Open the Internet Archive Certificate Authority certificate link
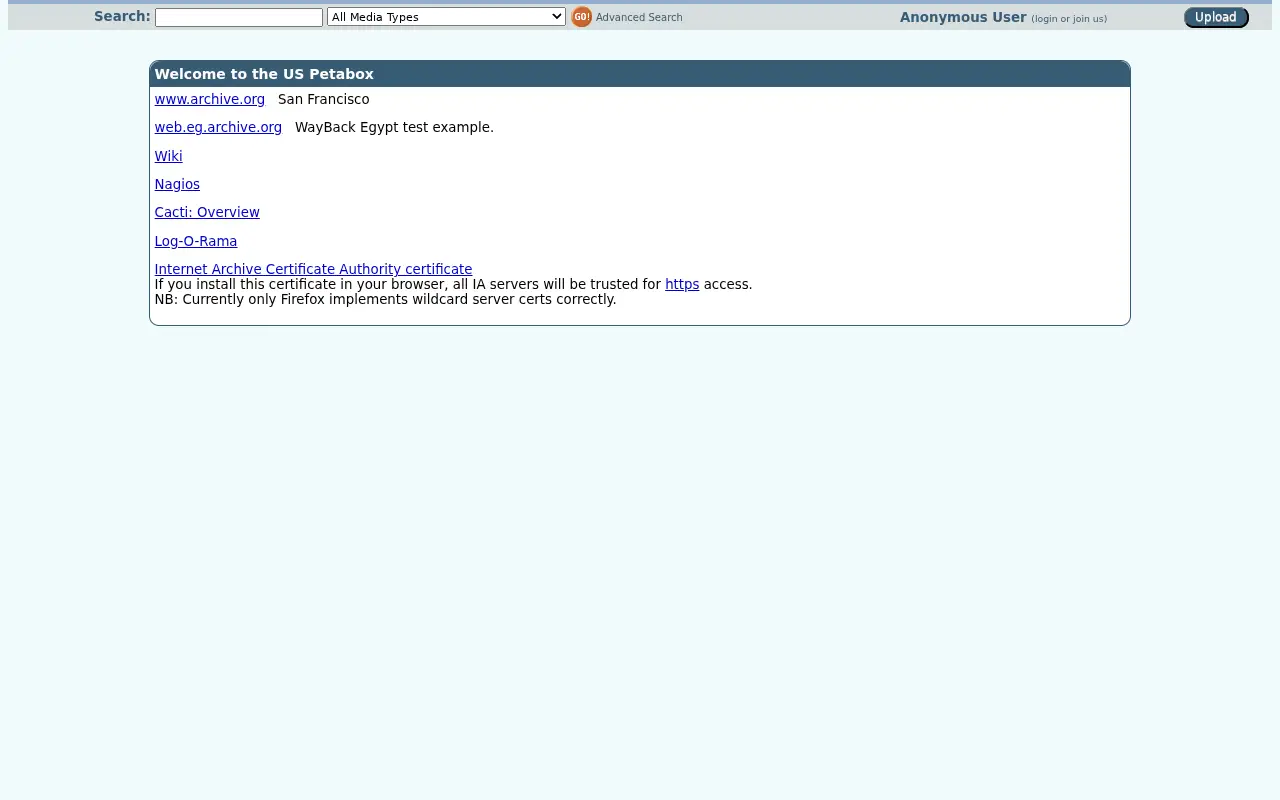 313,269
